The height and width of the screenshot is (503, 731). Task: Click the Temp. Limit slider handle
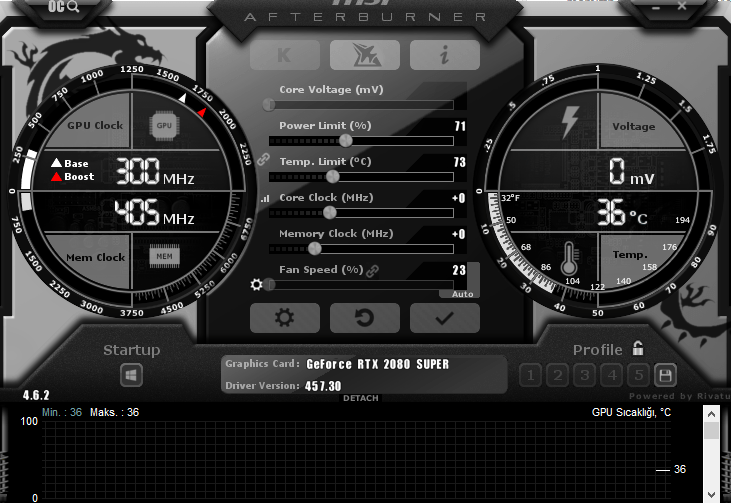click(x=332, y=177)
